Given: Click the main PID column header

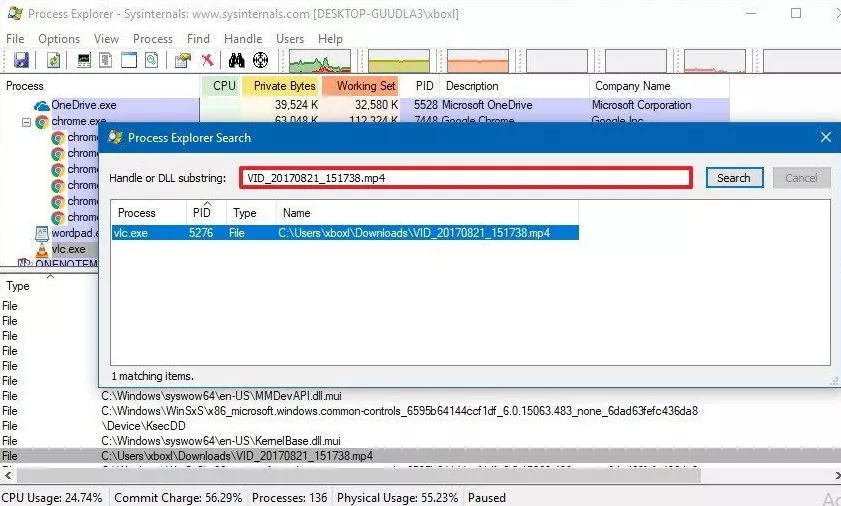Looking at the screenshot, I should 421,86.
